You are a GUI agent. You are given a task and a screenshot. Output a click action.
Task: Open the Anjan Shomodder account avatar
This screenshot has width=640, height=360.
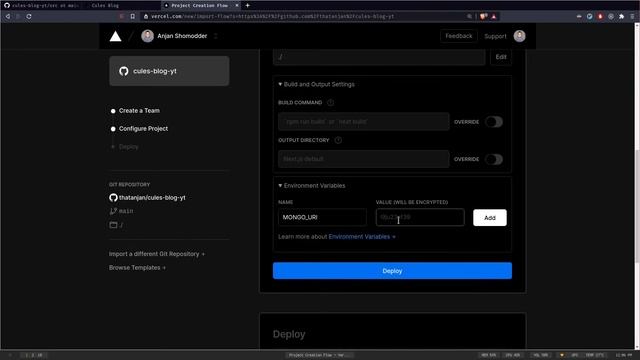(x=147, y=36)
